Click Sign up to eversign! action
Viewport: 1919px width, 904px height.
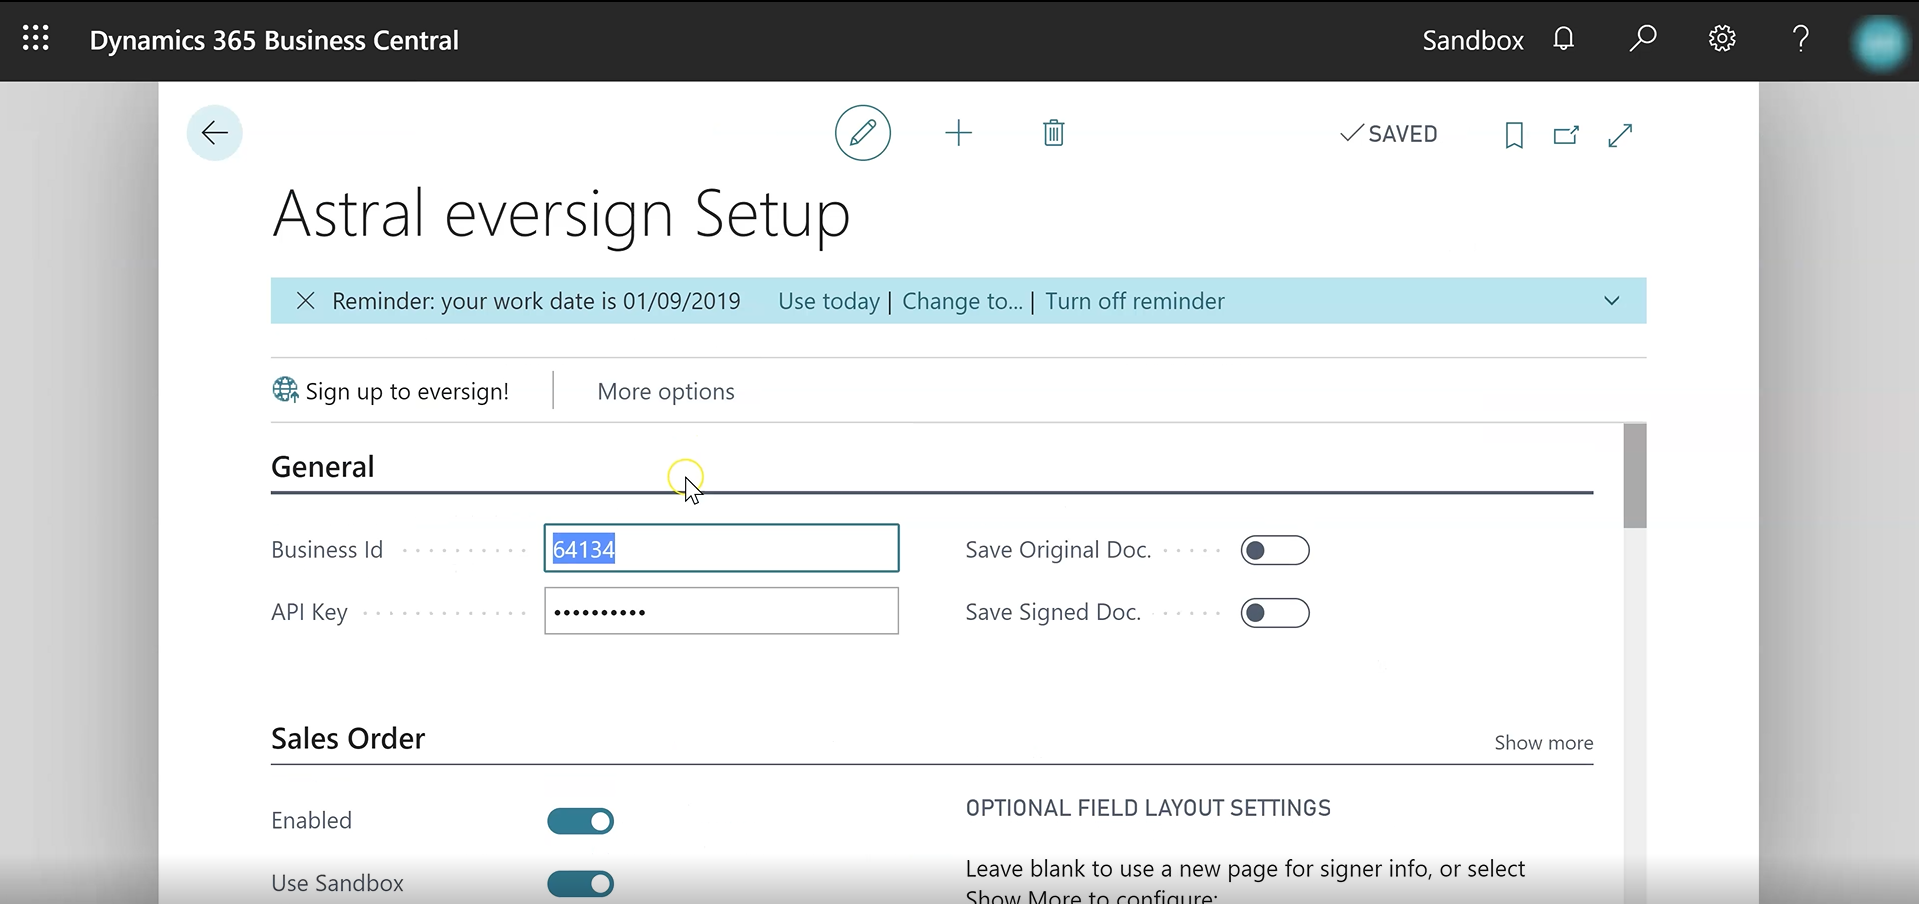coord(392,392)
